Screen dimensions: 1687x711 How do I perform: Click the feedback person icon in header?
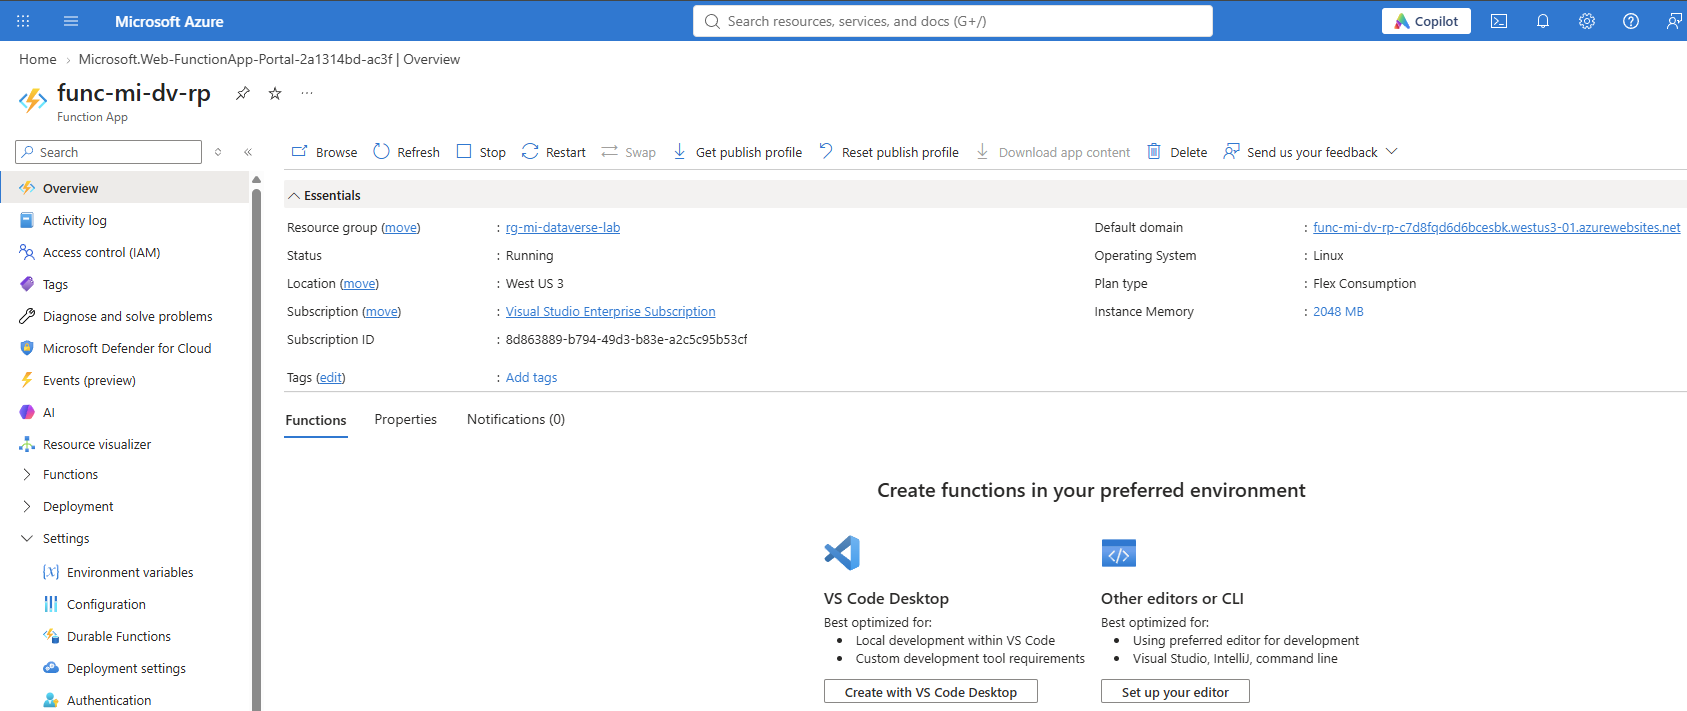coord(1674,21)
